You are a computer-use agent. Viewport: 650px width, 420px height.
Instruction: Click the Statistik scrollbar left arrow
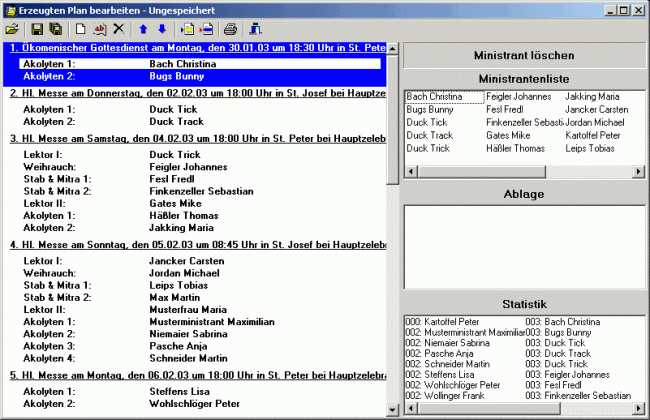[x=411, y=408]
